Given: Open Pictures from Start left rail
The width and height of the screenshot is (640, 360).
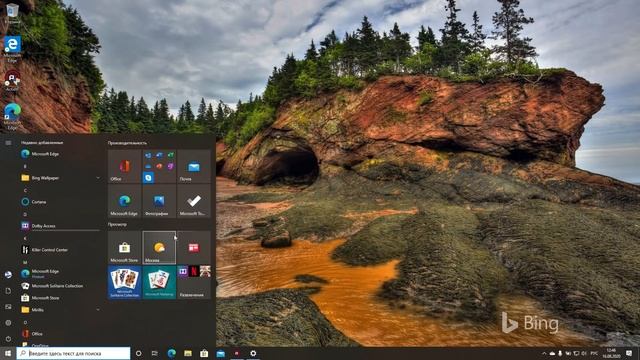Looking at the screenshot, I should point(8,307).
